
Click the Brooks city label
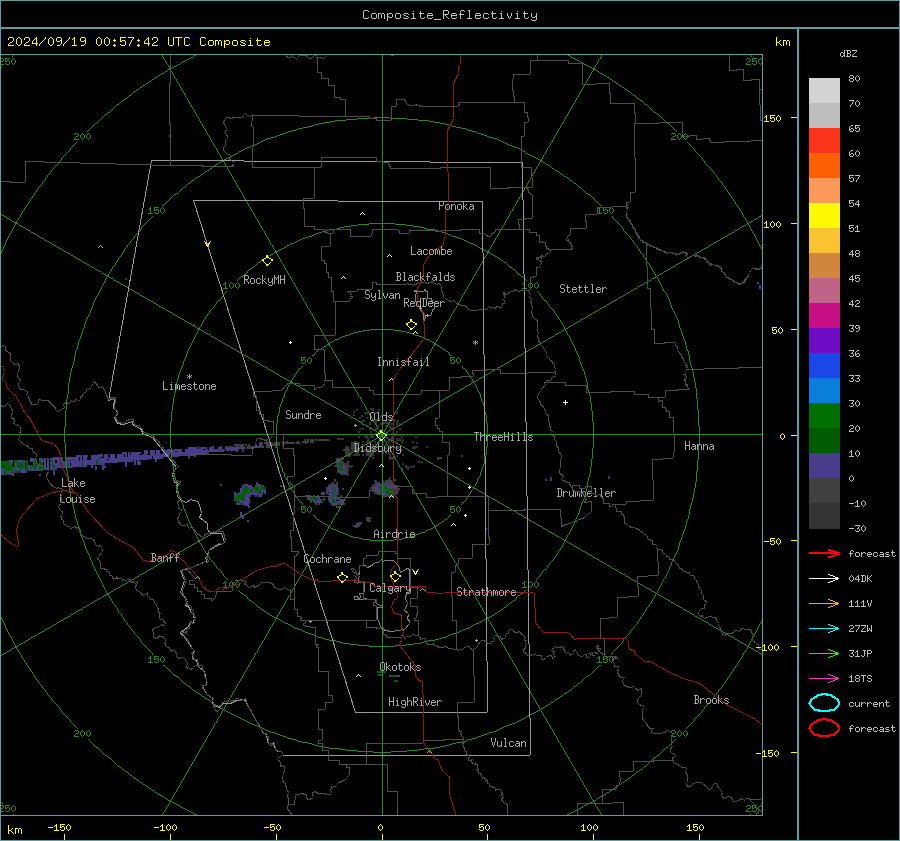[711, 700]
